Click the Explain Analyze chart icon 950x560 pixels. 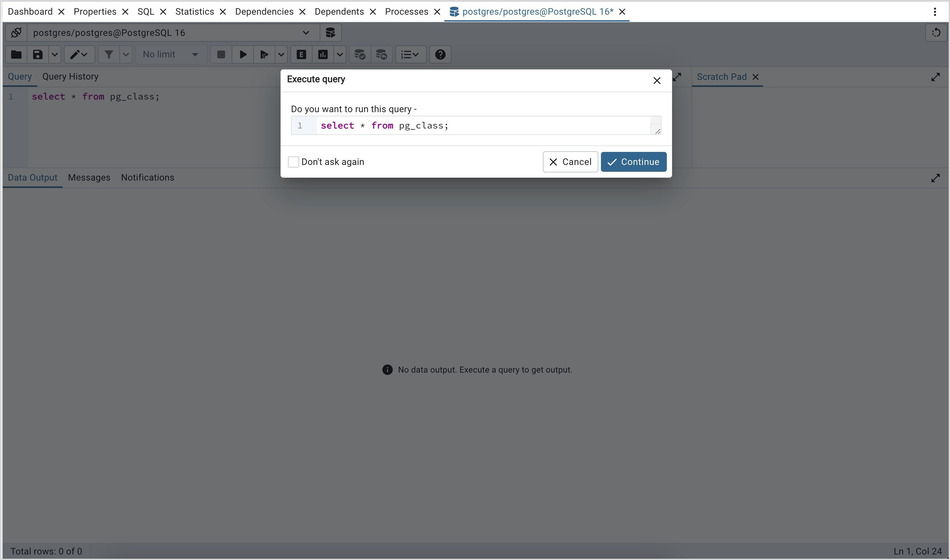[323, 55]
